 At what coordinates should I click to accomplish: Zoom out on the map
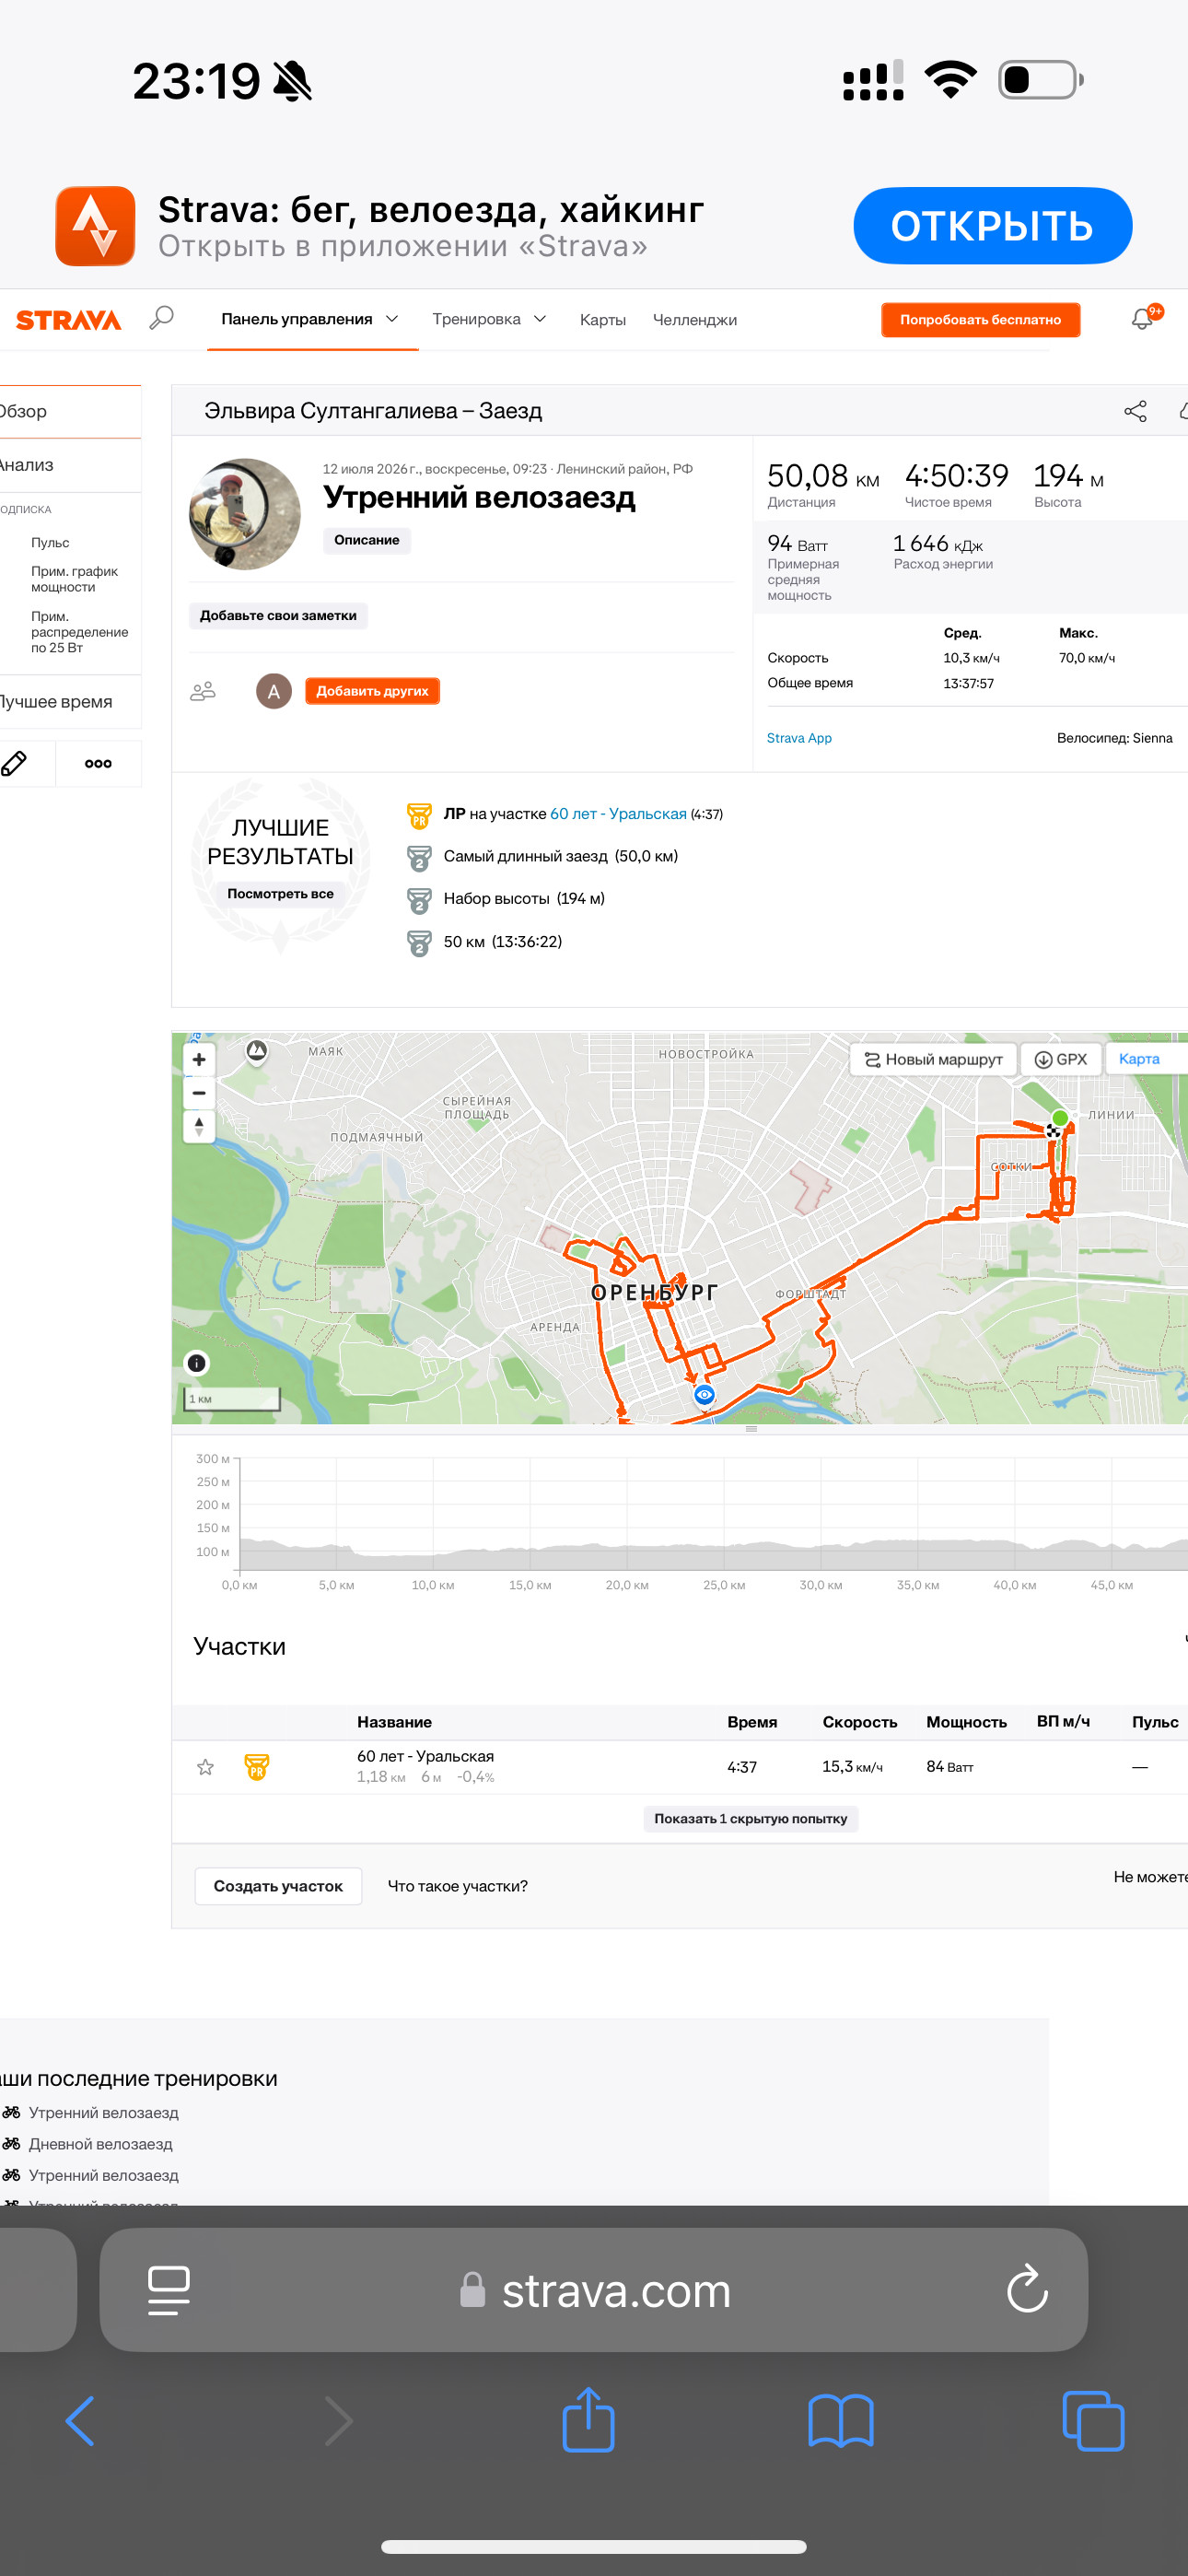tap(199, 1093)
